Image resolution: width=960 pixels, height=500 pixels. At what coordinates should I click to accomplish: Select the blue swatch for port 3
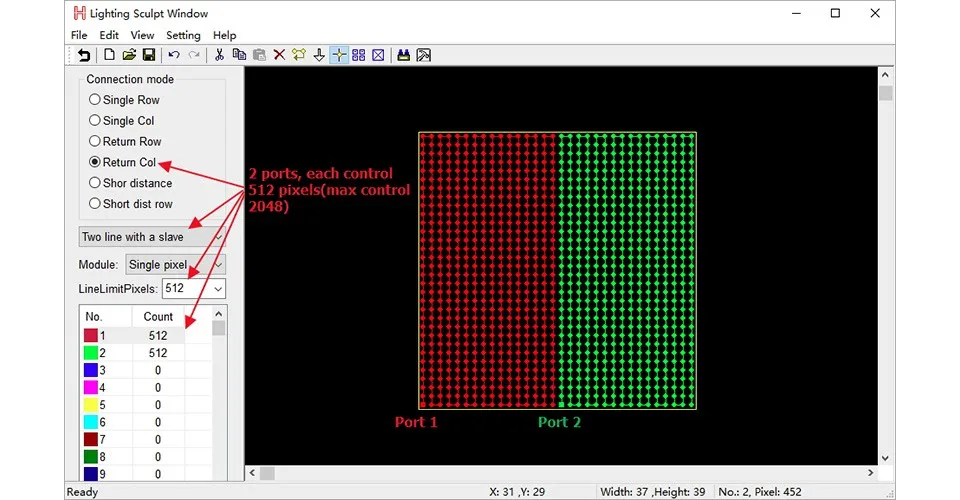coord(91,370)
